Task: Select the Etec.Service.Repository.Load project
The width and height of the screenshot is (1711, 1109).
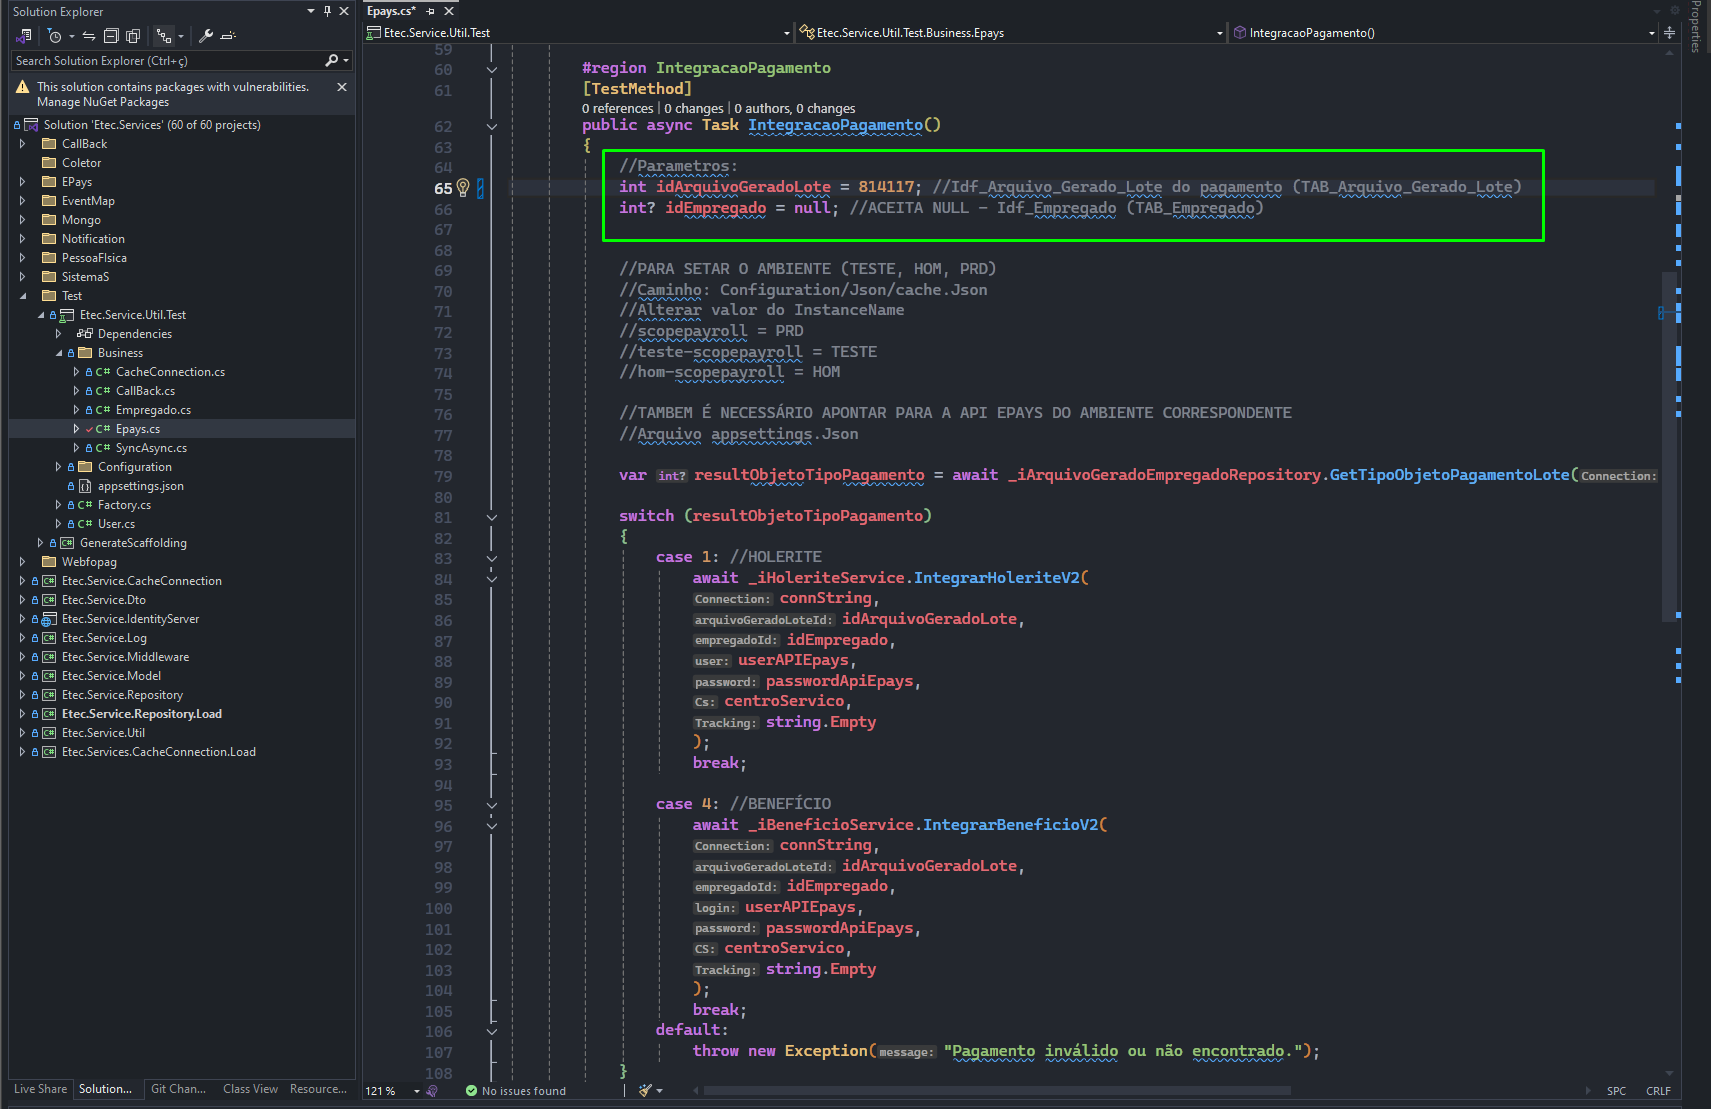Action: (142, 714)
